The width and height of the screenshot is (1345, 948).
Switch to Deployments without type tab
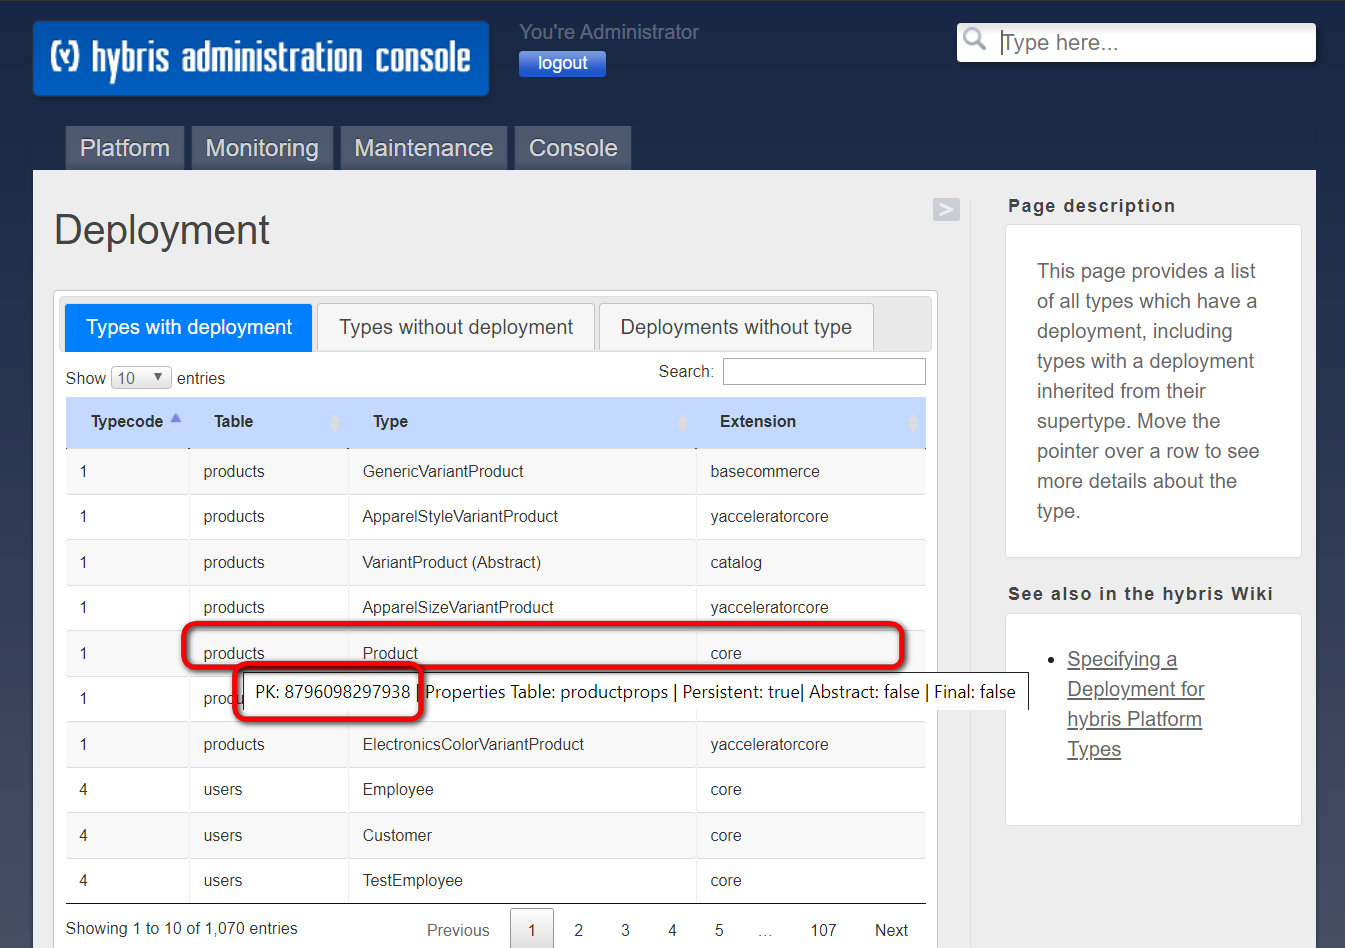coord(736,327)
